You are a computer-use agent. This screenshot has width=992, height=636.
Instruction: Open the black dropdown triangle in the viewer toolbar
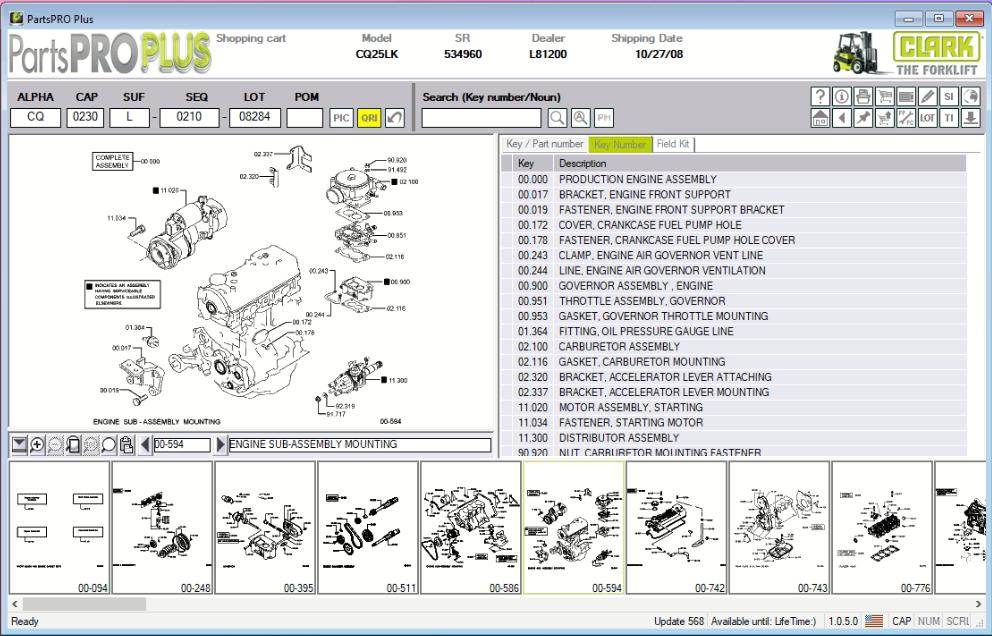pyautogui.click(x=20, y=444)
